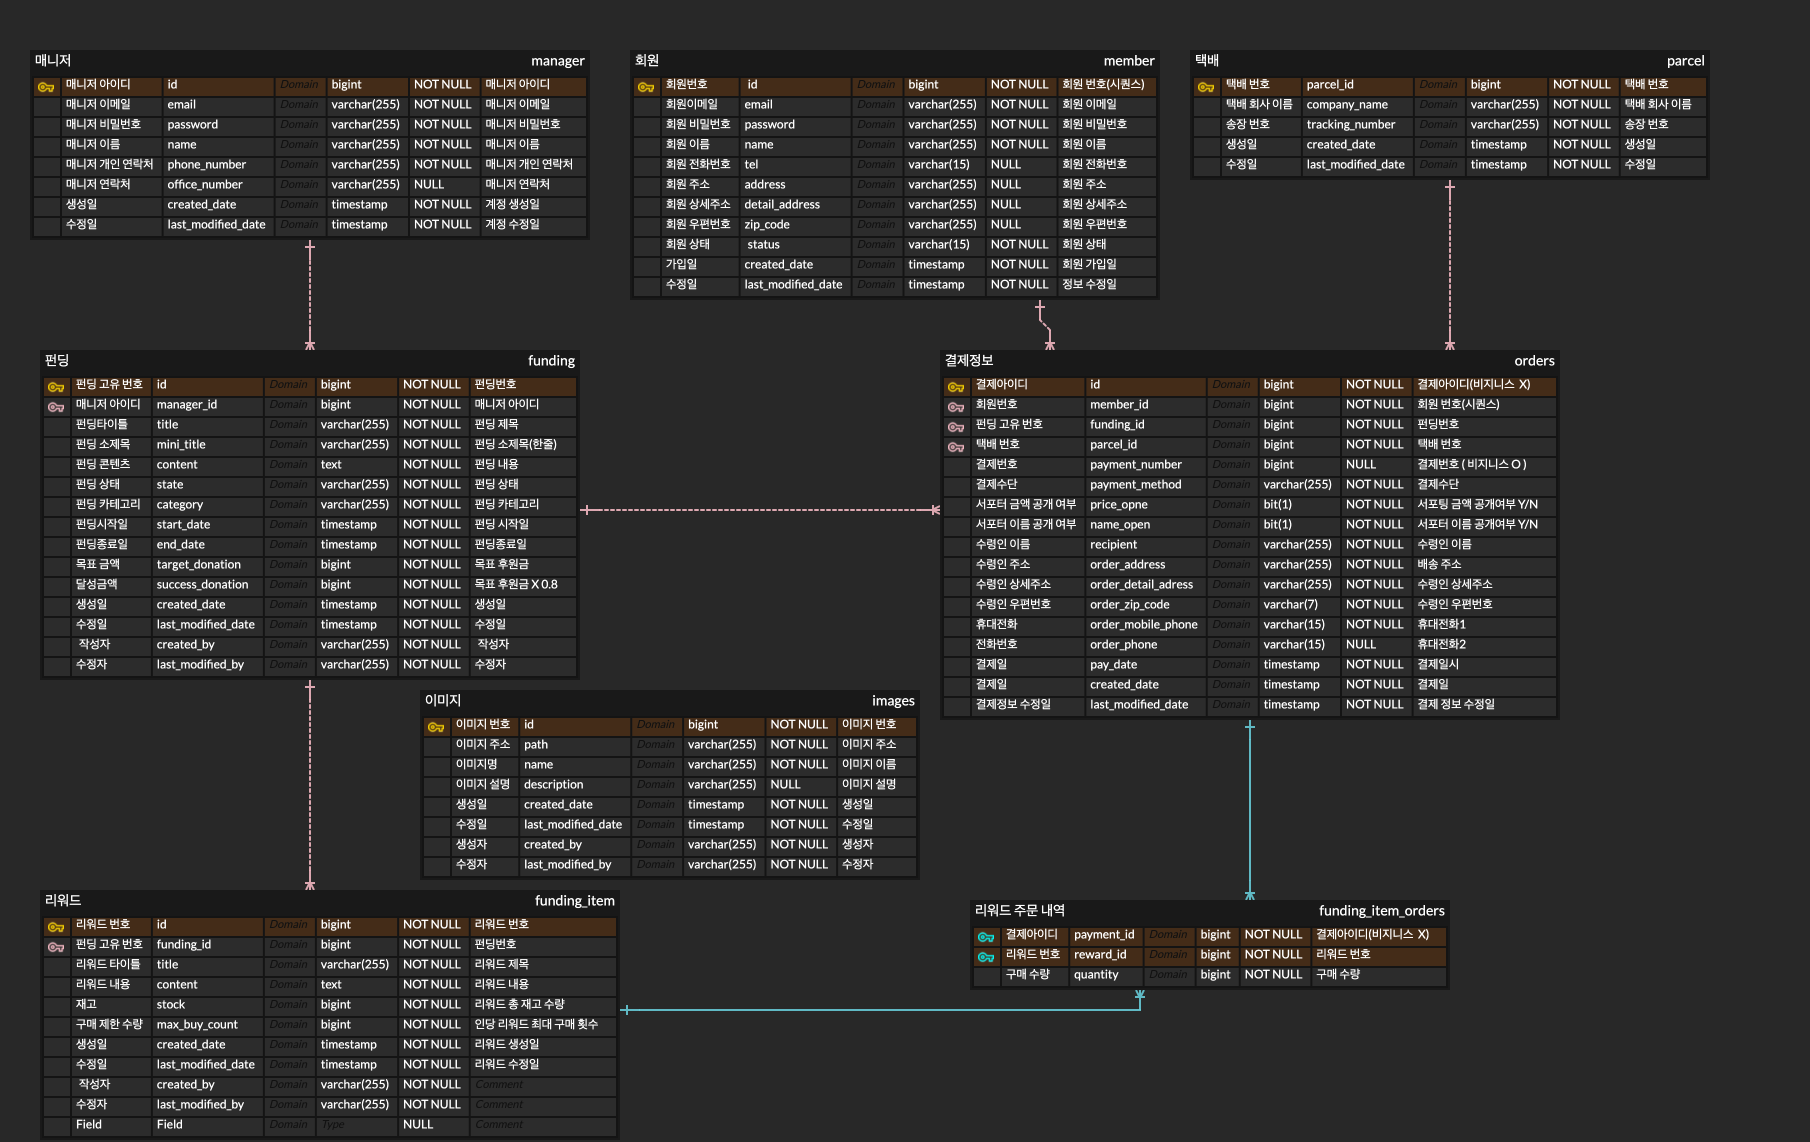Click the foreign key icon on orders member_id row
The height and width of the screenshot is (1142, 1810).
(956, 407)
